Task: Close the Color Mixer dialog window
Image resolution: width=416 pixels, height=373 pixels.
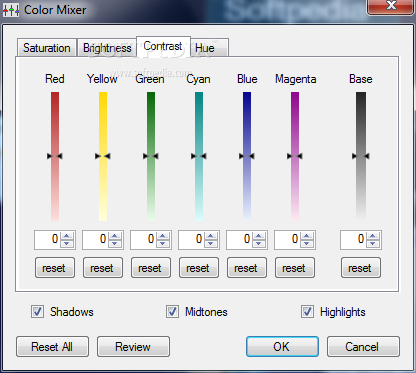Action: 391,6
